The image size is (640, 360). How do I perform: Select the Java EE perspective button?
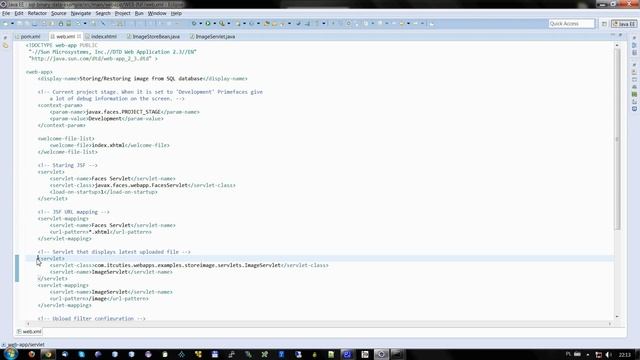(624, 24)
